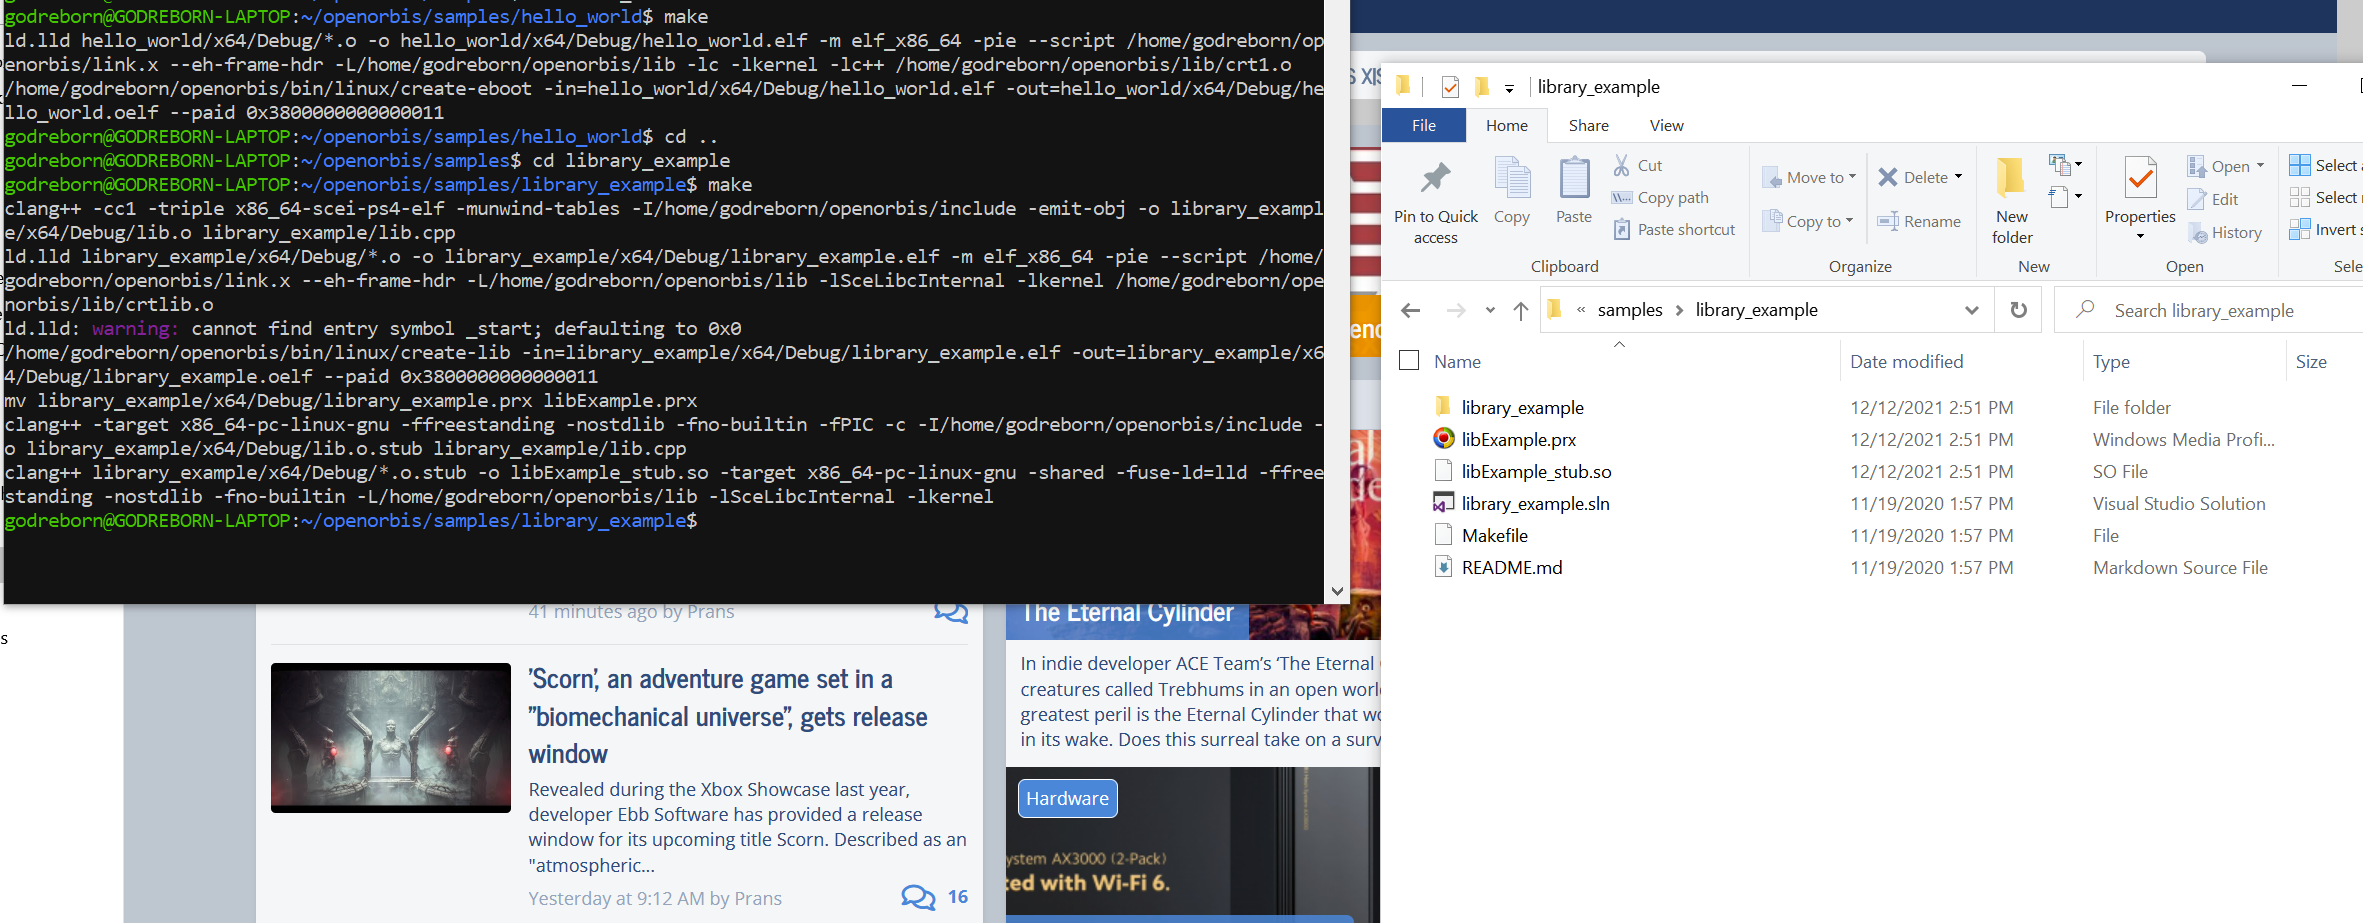Click terminal scrollbar down arrow
The image size is (2363, 923).
coord(1337,591)
